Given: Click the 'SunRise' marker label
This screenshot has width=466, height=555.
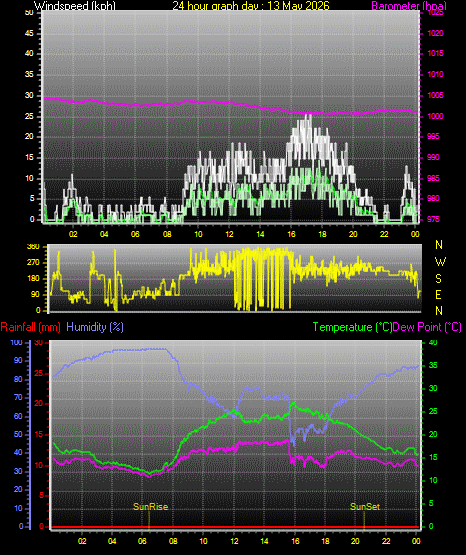Looking at the screenshot, I should pyautogui.click(x=150, y=507).
